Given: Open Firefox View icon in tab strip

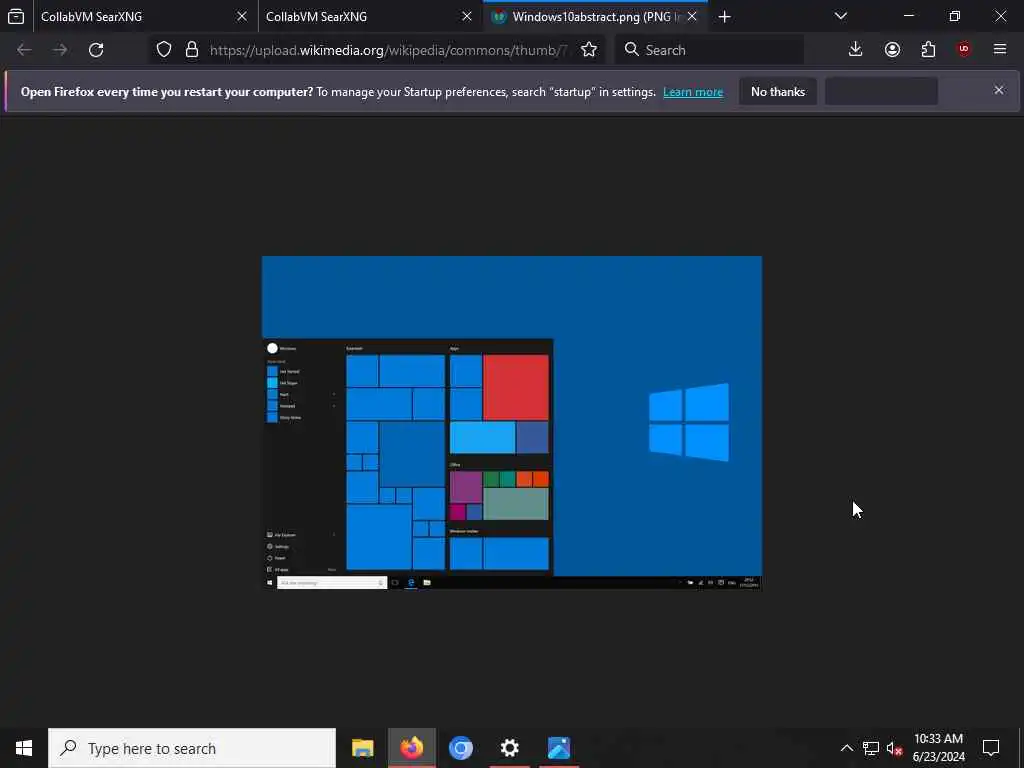Looking at the screenshot, I should point(16,17).
